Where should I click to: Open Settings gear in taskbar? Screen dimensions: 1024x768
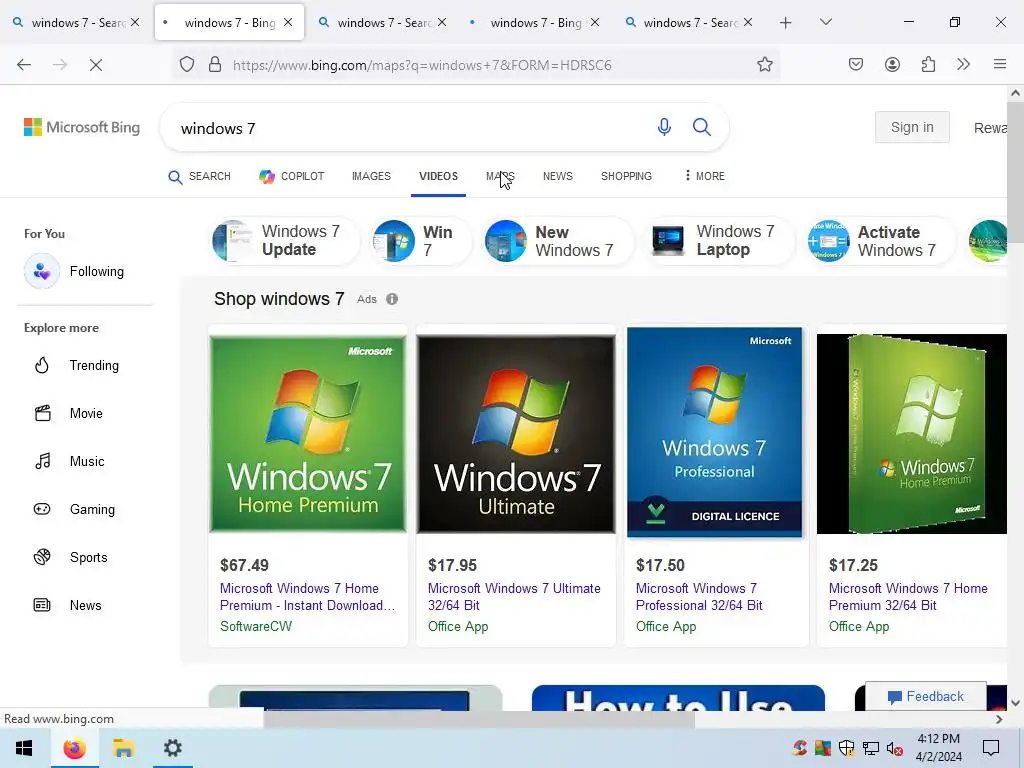(x=173, y=748)
